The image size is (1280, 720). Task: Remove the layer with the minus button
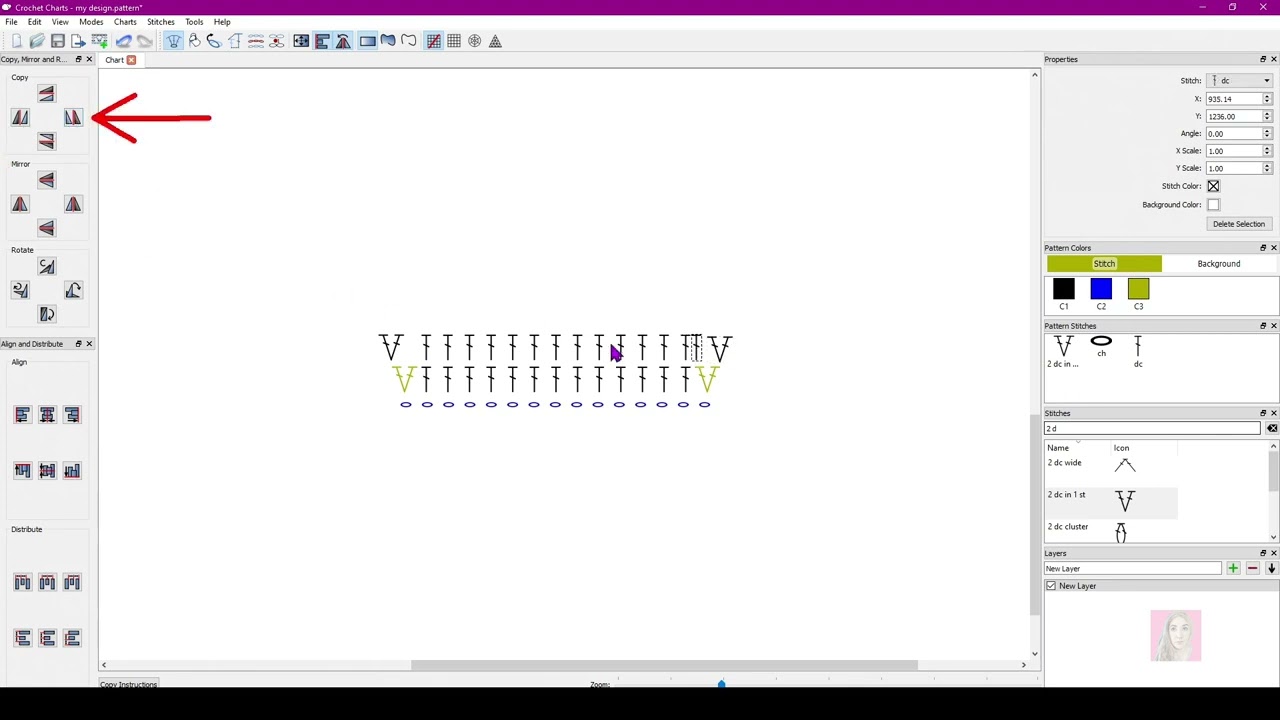1252,569
